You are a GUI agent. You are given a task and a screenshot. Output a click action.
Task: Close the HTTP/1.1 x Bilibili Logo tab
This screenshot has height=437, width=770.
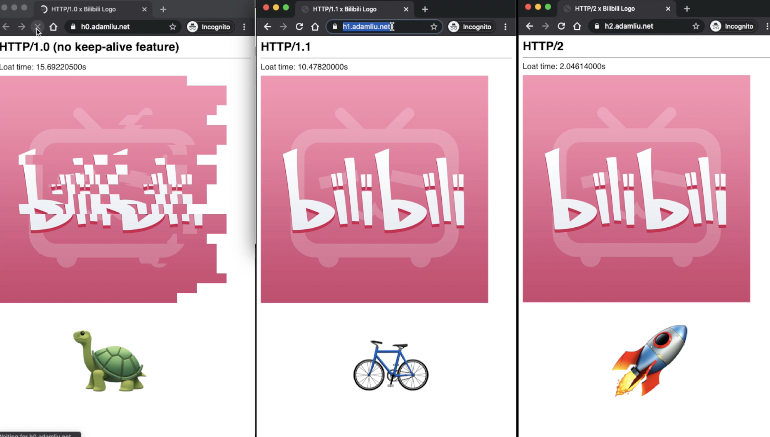click(x=406, y=9)
